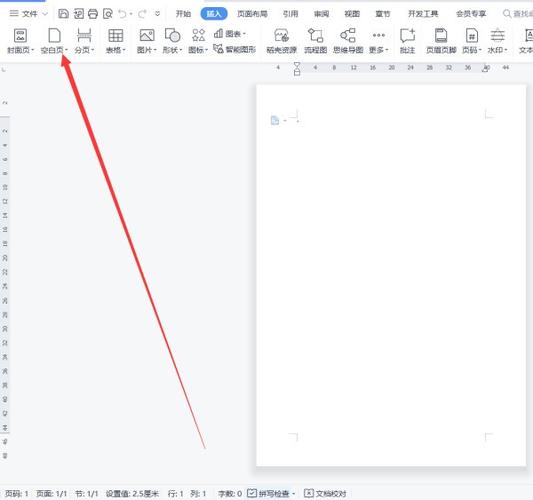533x500 pixels.
Task: Click the save icon in quick toolbar
Action: click(x=64, y=14)
